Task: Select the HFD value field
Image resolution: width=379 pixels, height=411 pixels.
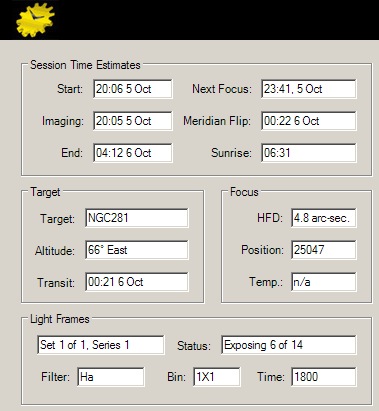Action: (324, 218)
